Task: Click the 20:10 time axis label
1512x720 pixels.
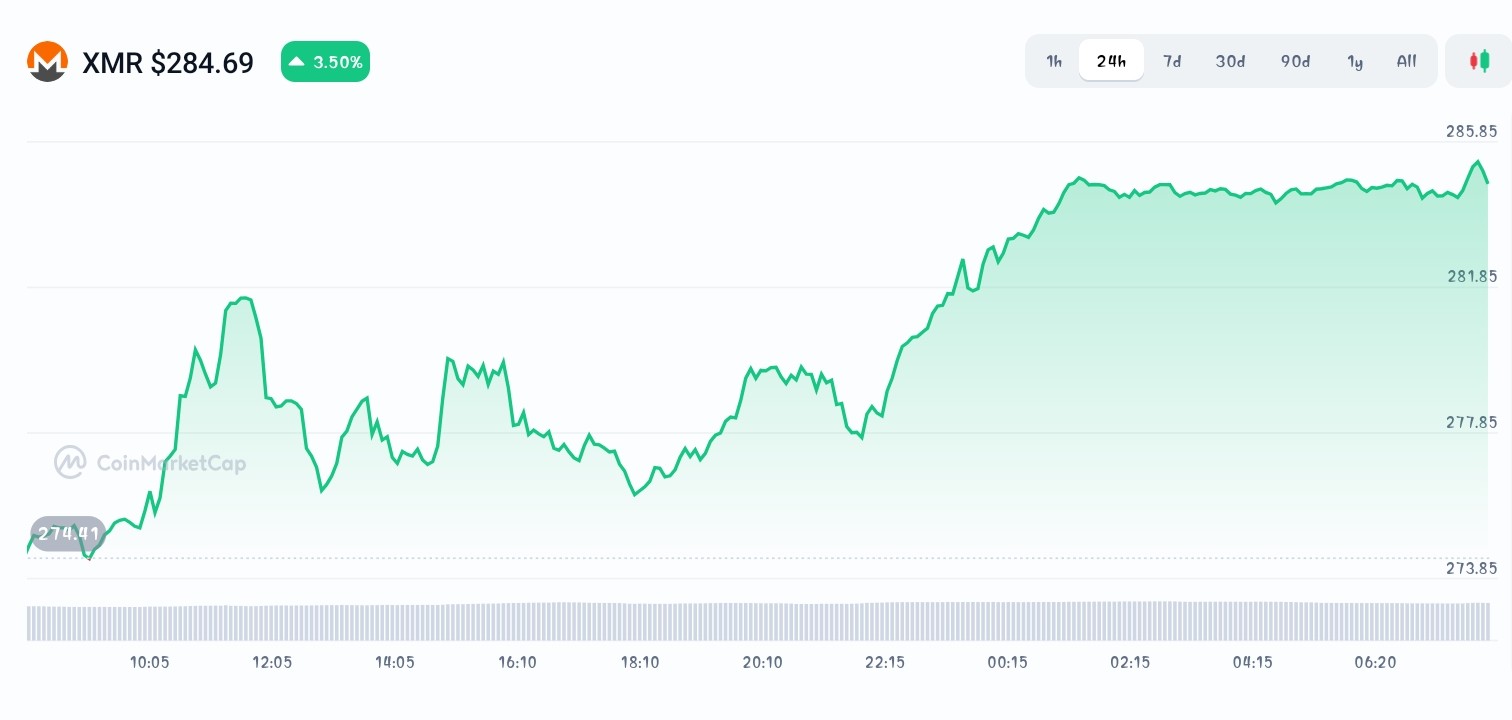Action: pos(762,662)
